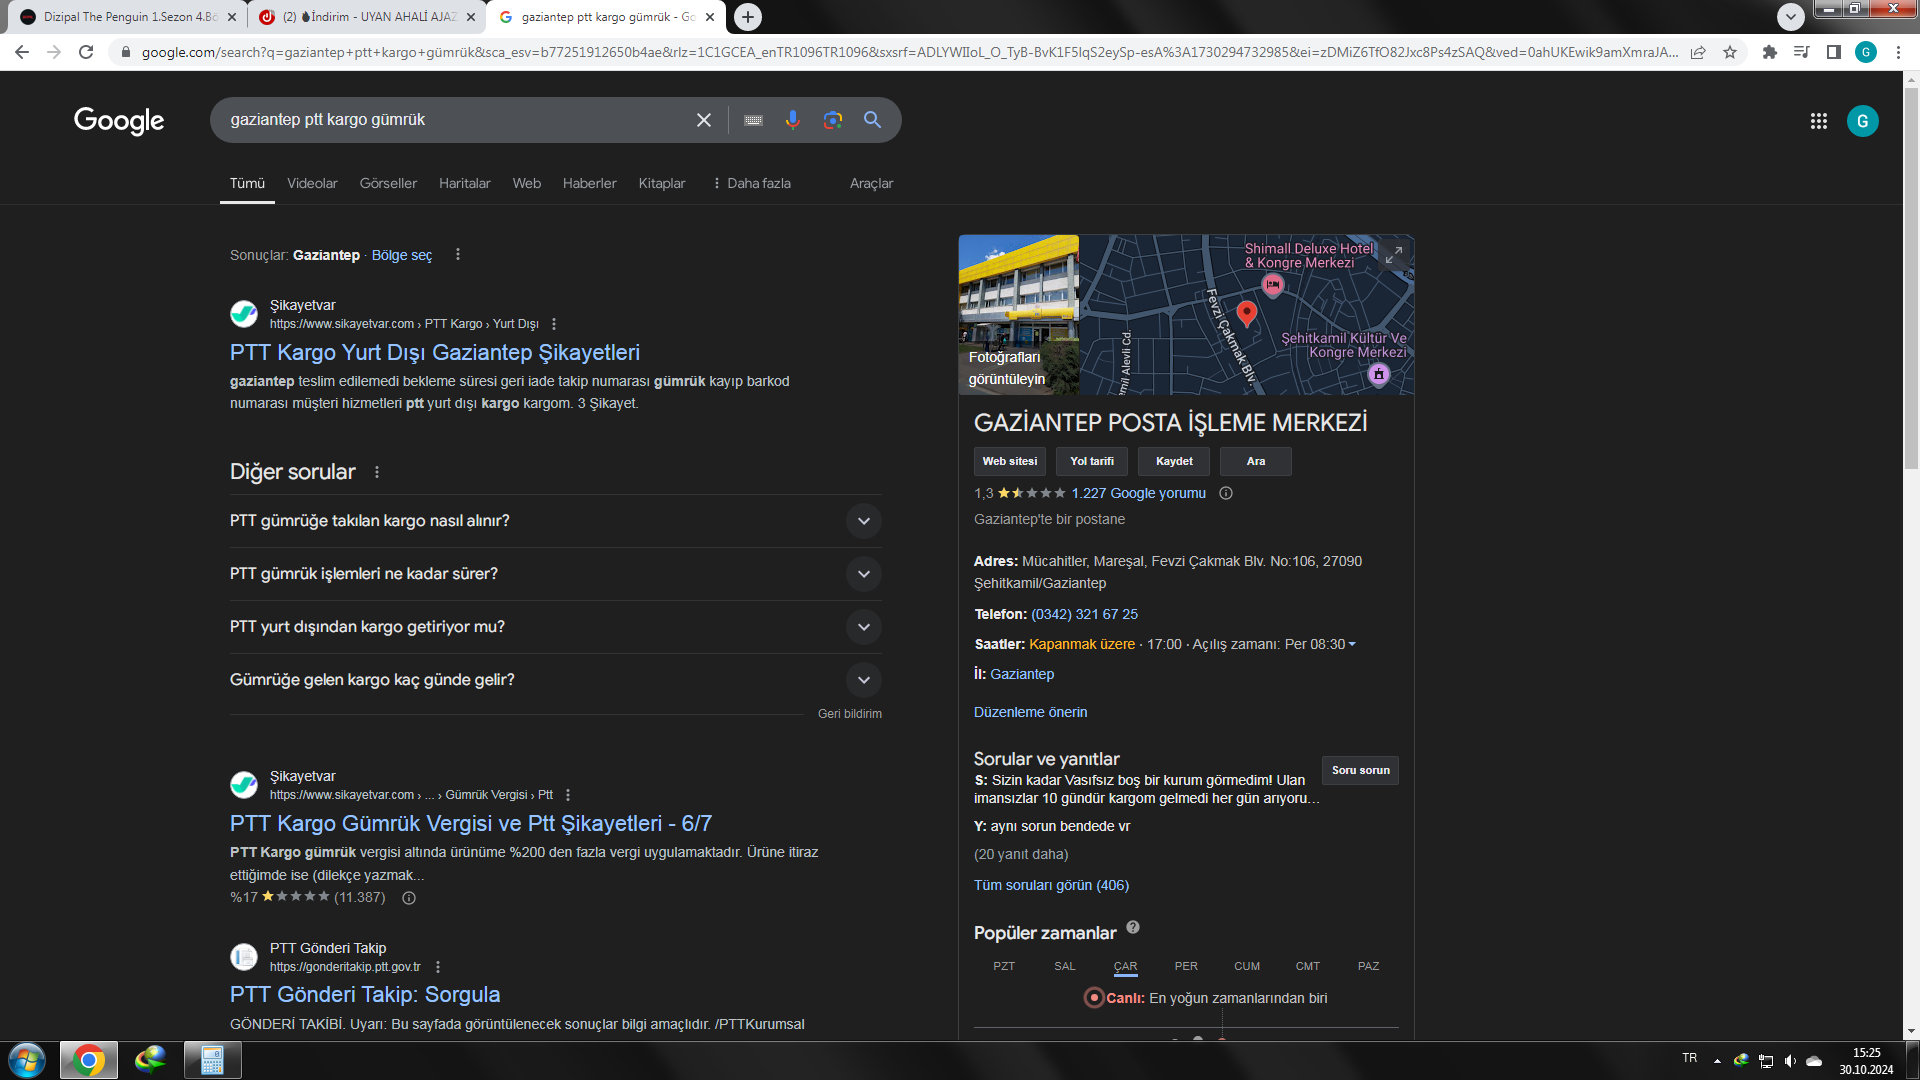Reload the current page
The height and width of the screenshot is (1080, 1920).
coord(86,52)
